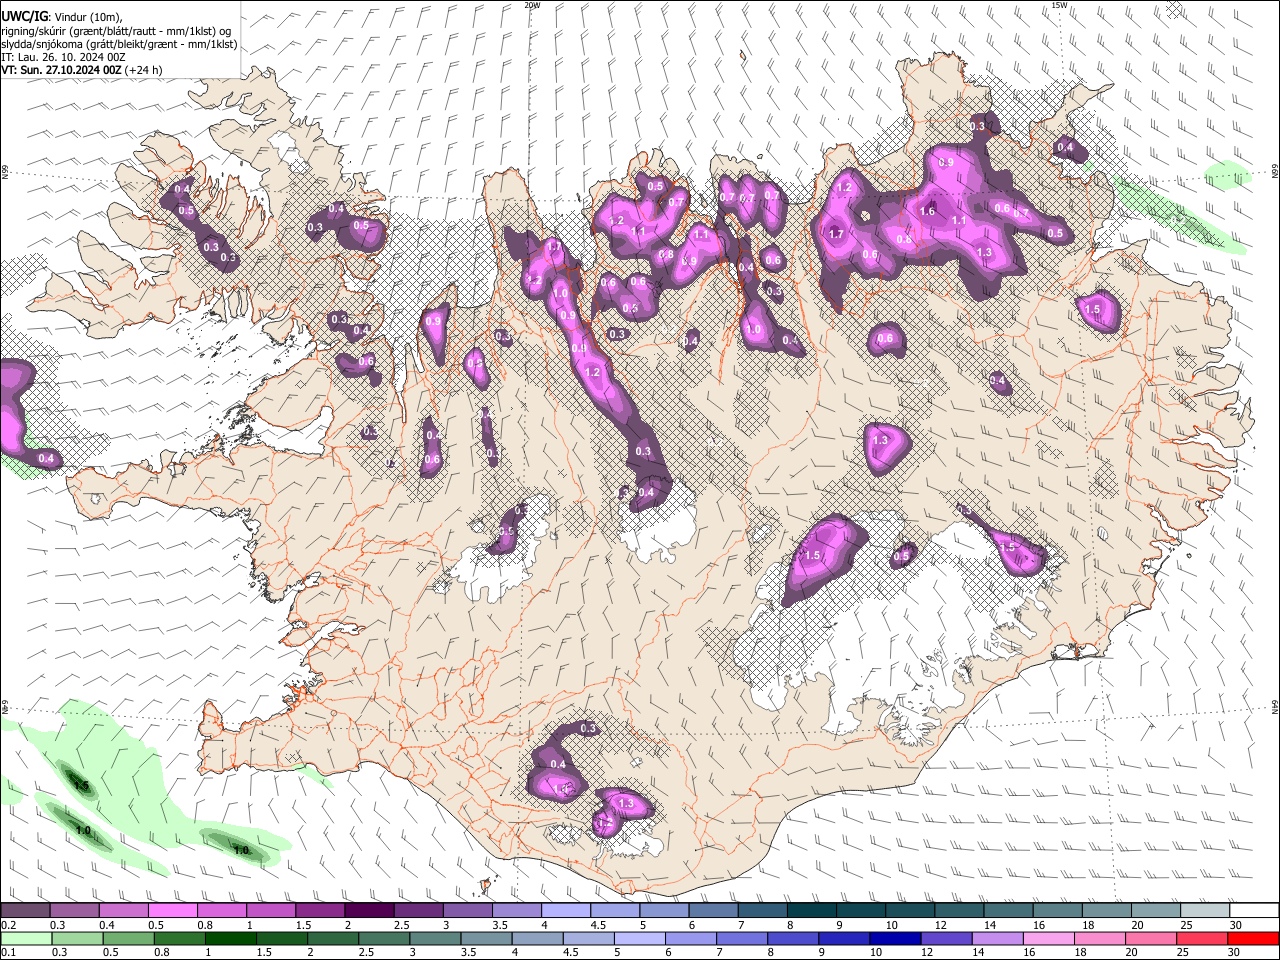Click the '2.5' label on the top legend row
The width and height of the screenshot is (1280, 960).
[x=401, y=925]
